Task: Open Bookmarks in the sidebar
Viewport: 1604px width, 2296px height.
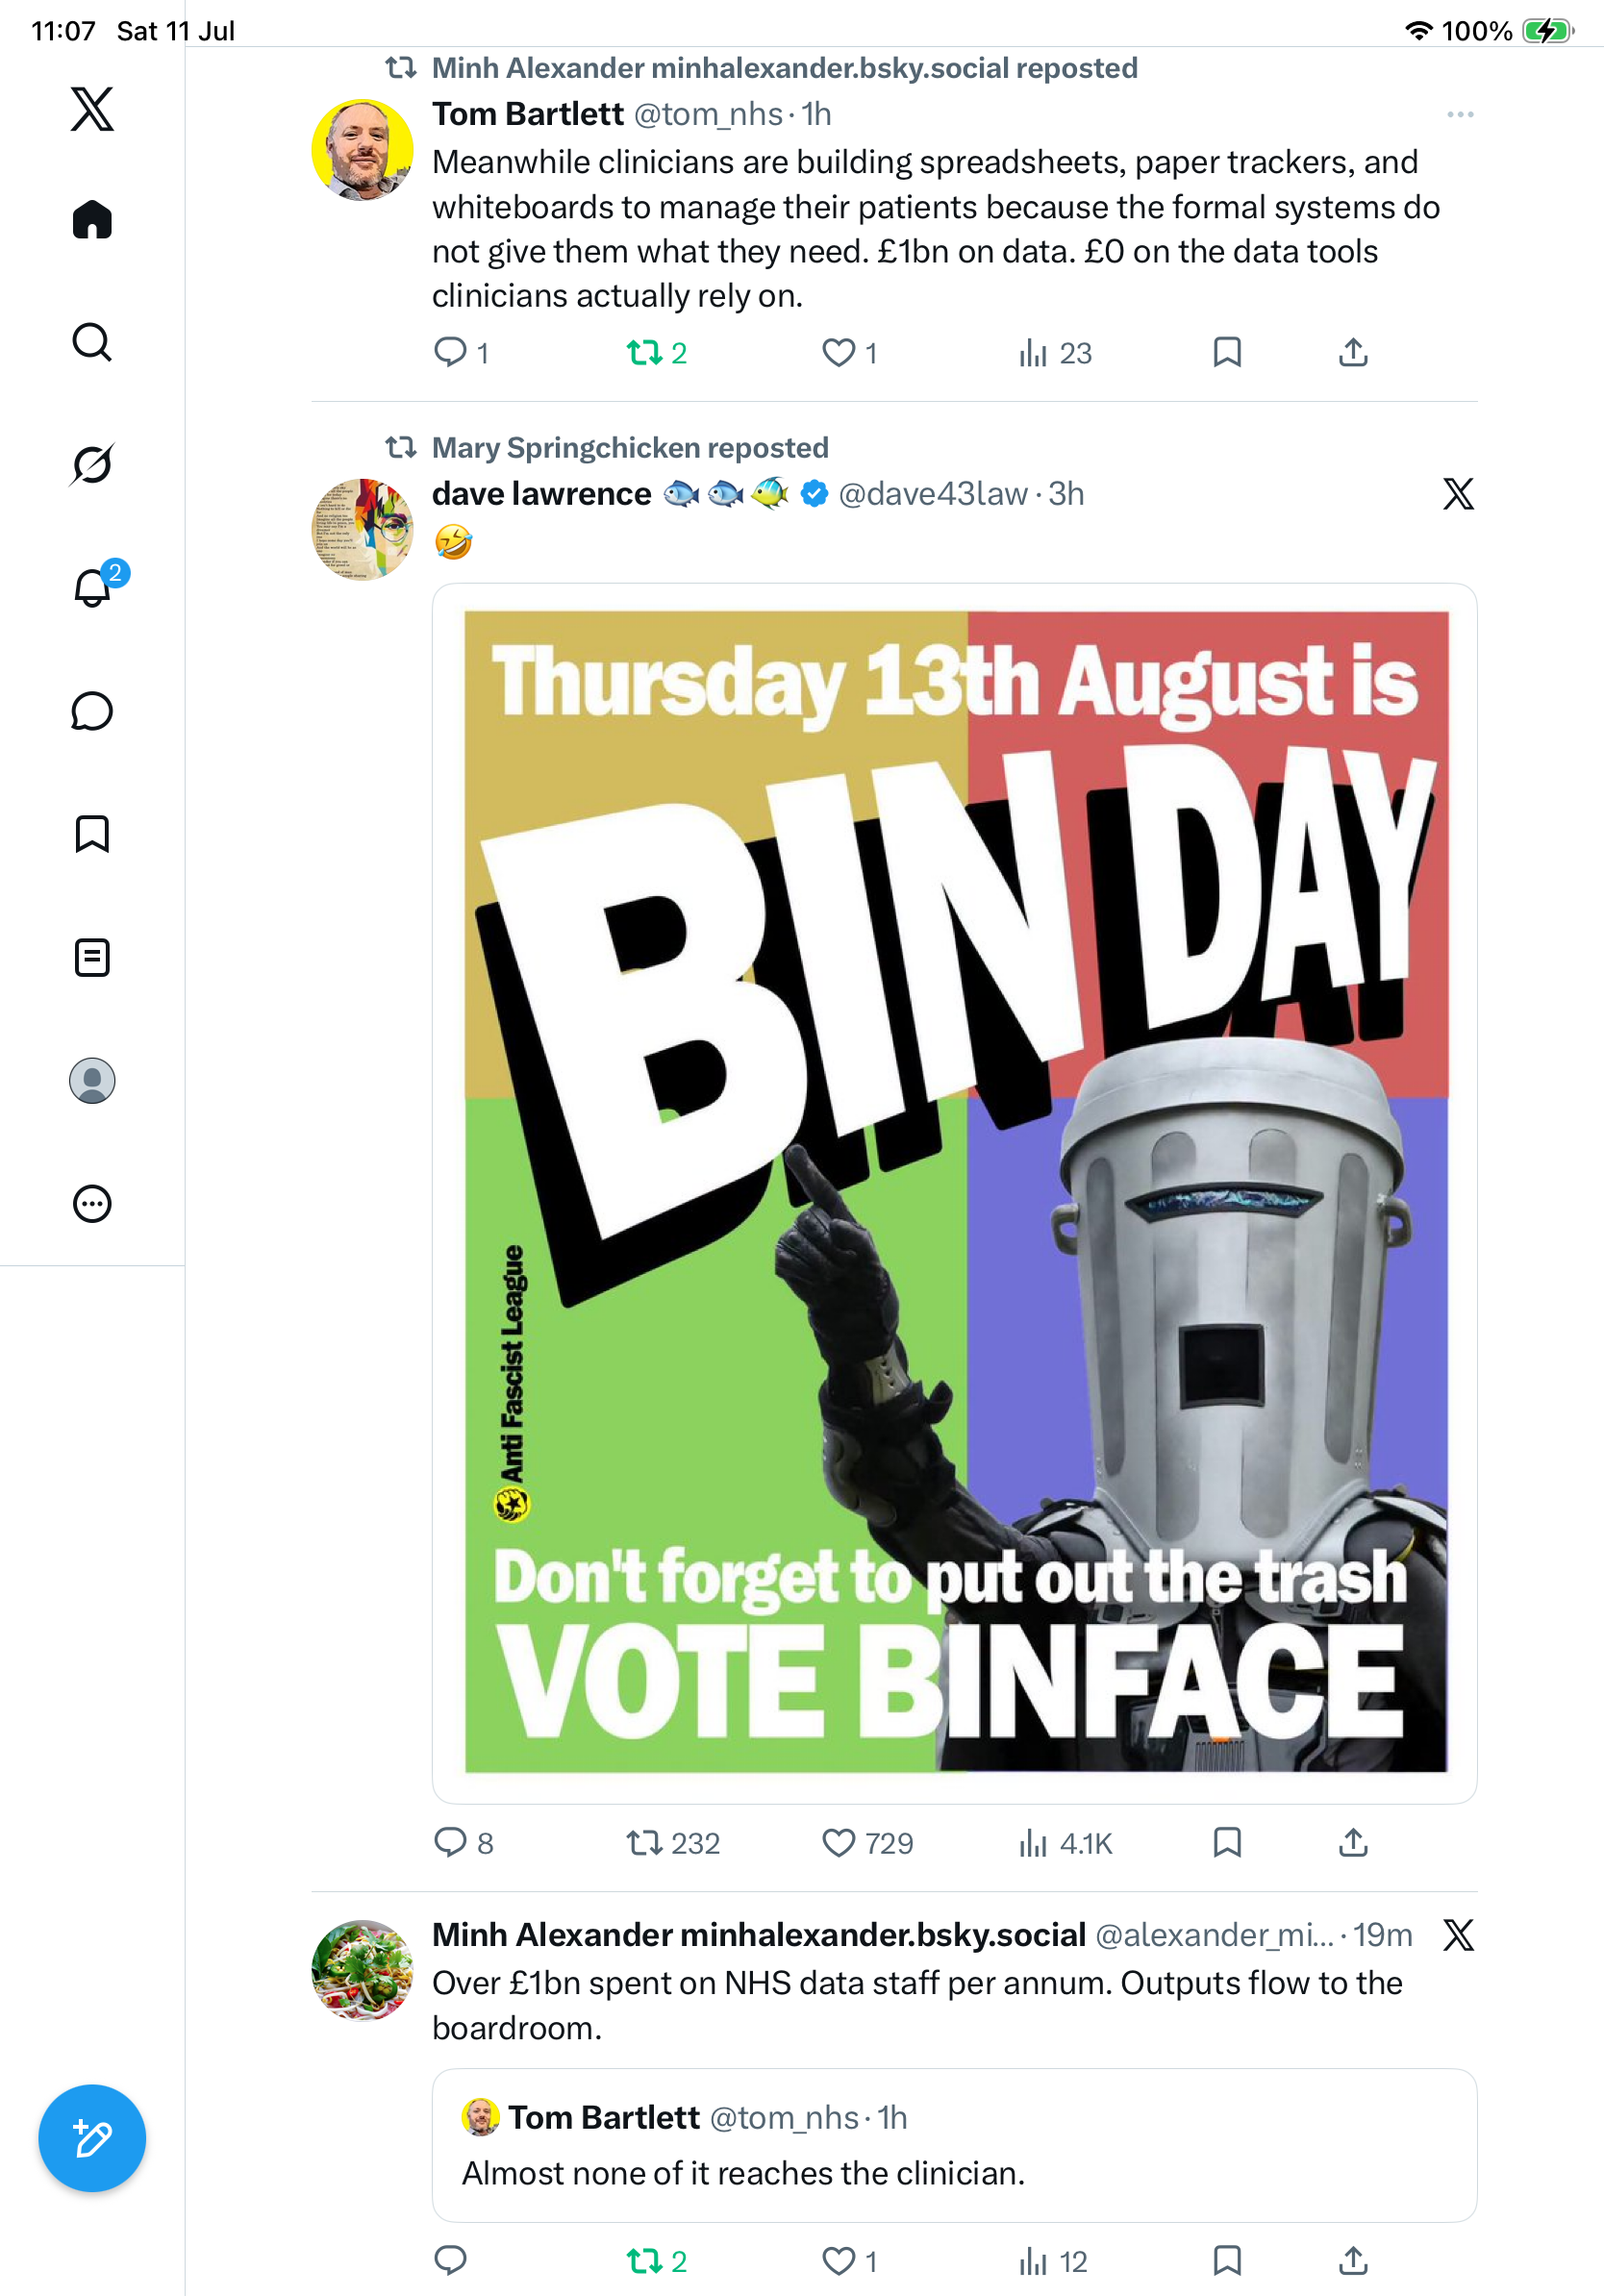Action: tap(92, 833)
